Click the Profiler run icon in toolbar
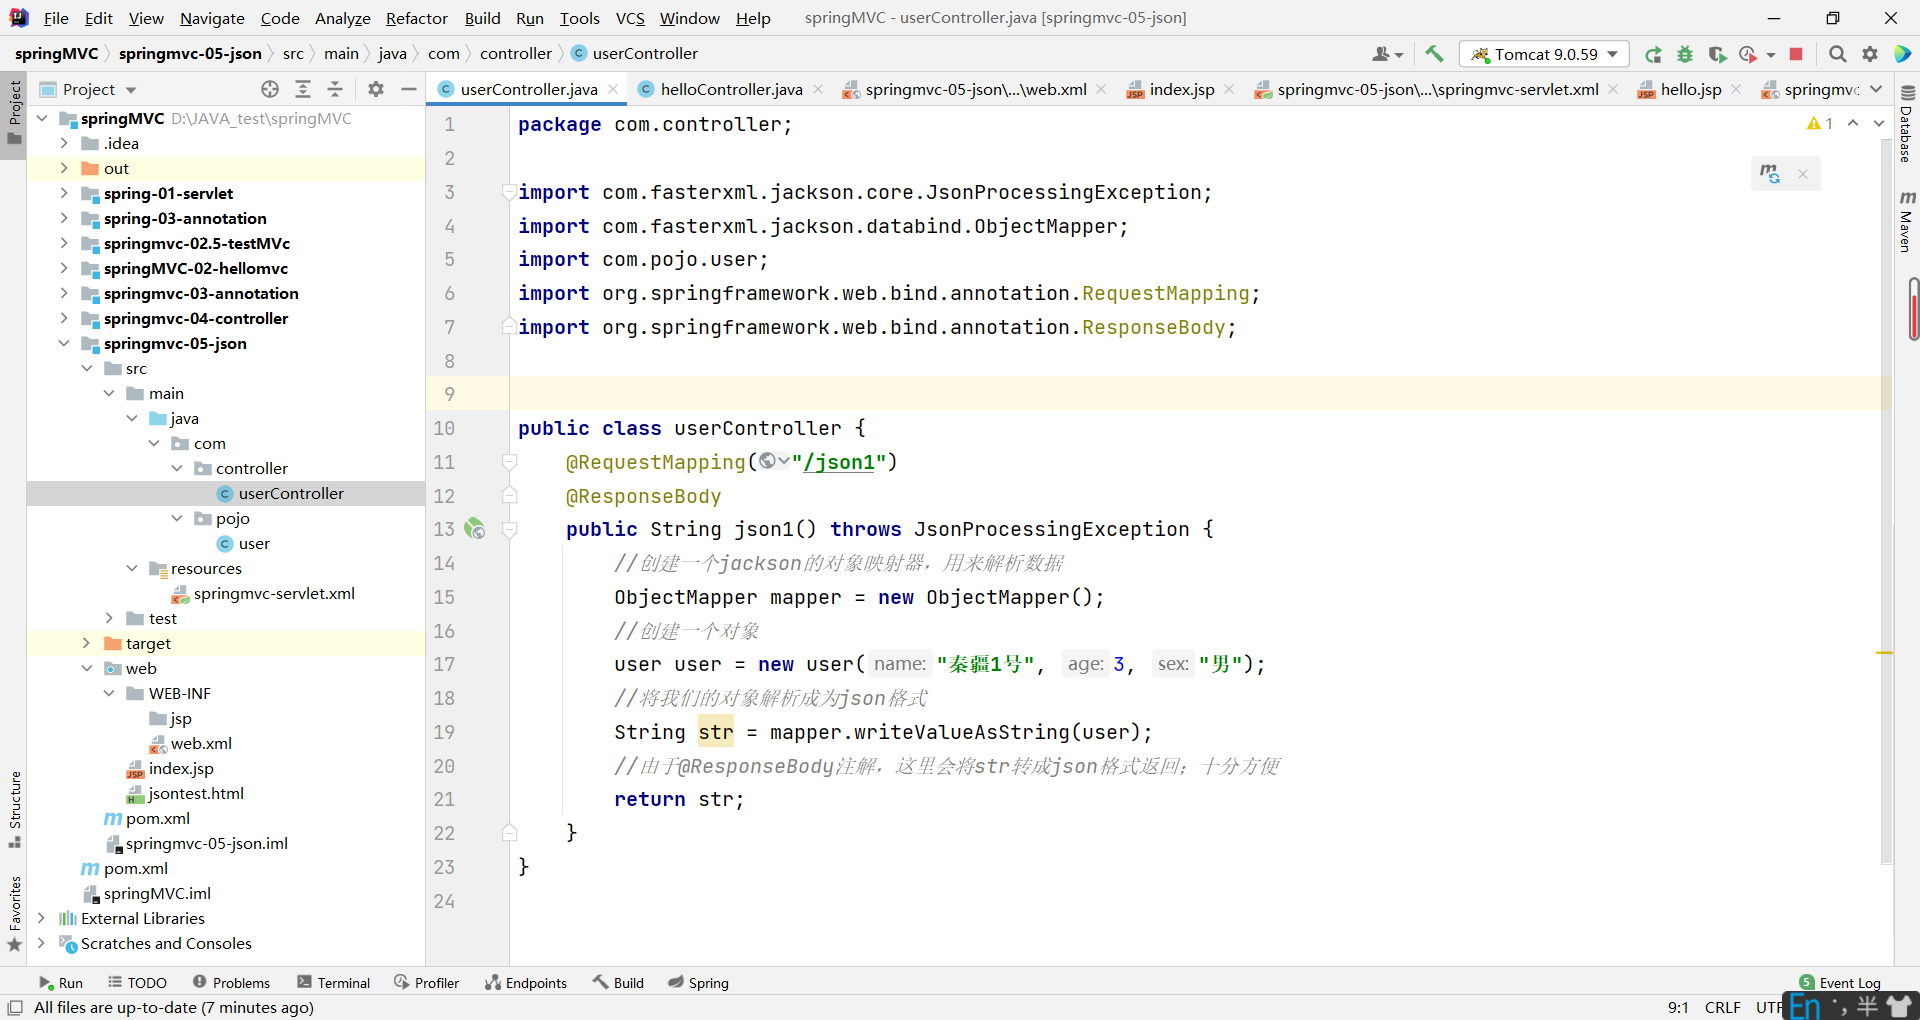 tap(1748, 54)
